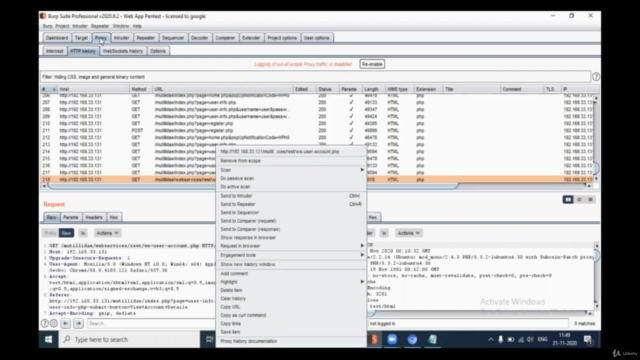
Task: Toggle Pretty view in request pane
Action: tap(50, 233)
